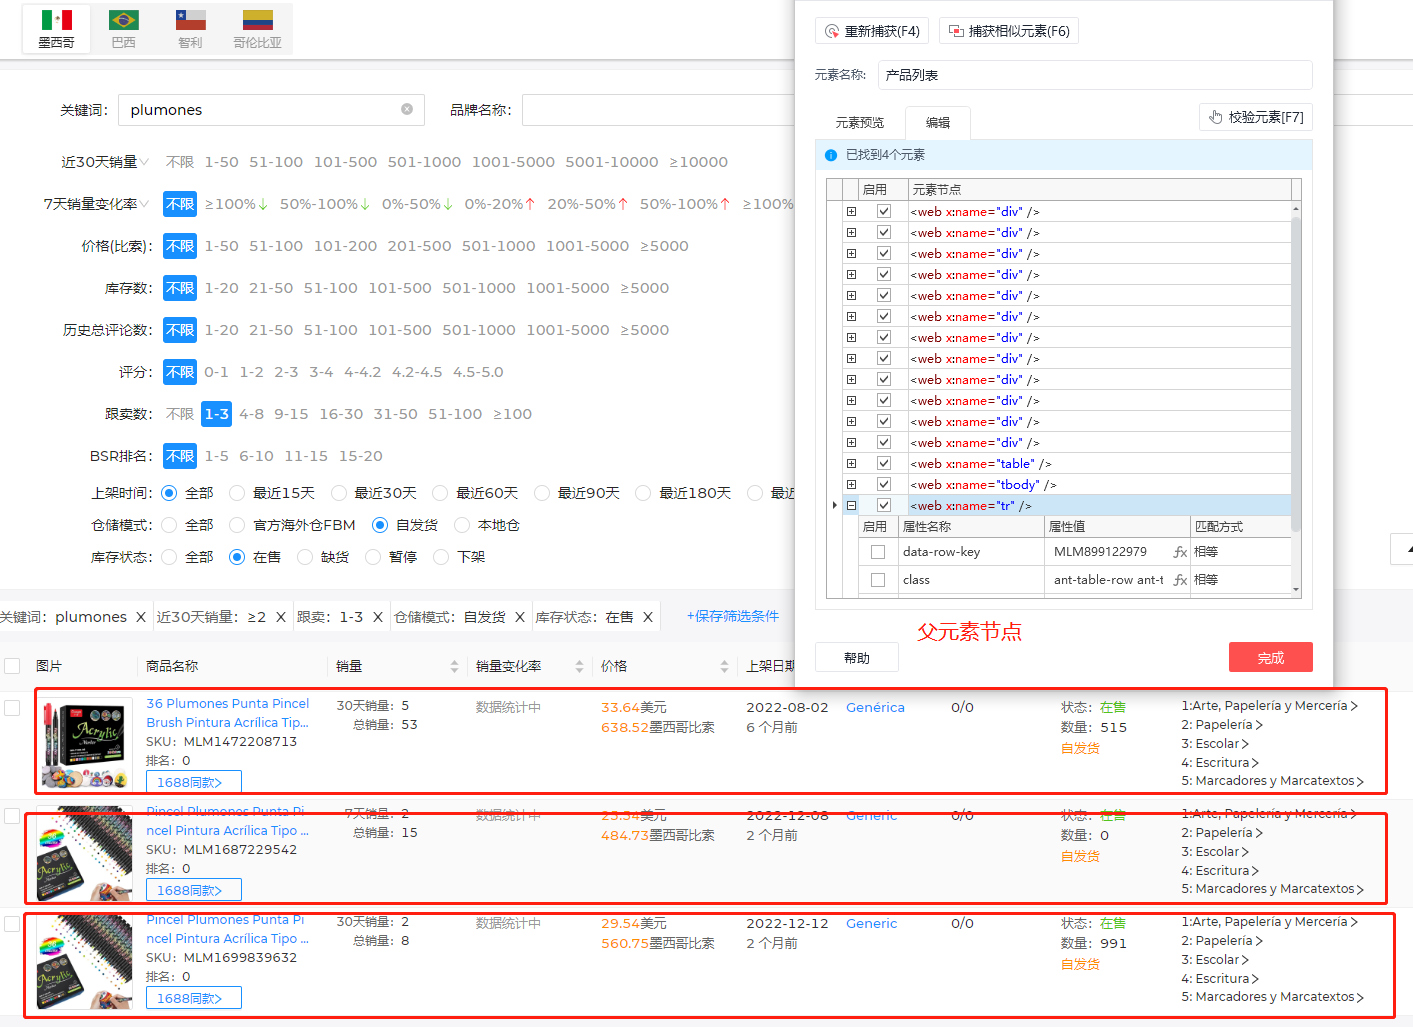Remove the 在售 stock status filter tag

click(x=648, y=617)
